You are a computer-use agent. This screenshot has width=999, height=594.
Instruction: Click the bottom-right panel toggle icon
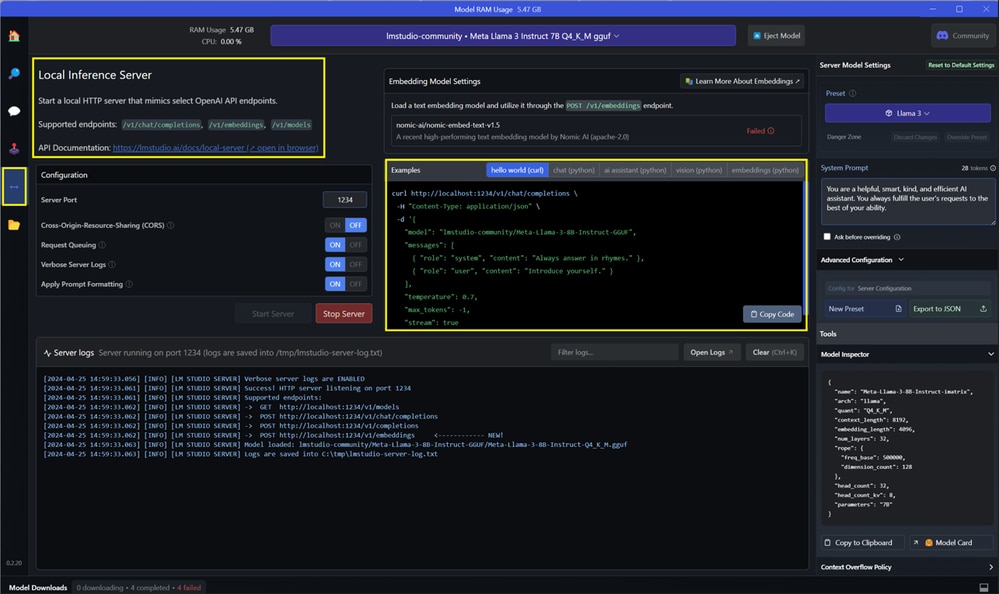(984, 588)
